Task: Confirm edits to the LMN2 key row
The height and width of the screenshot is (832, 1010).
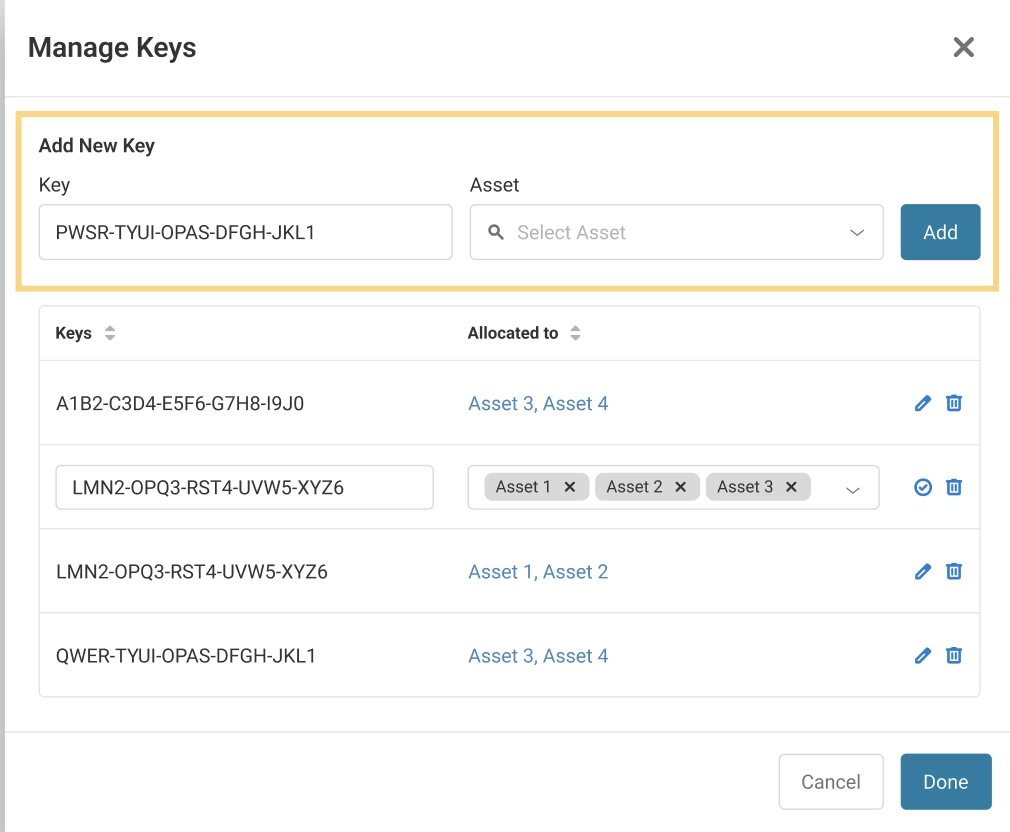Action: click(923, 487)
